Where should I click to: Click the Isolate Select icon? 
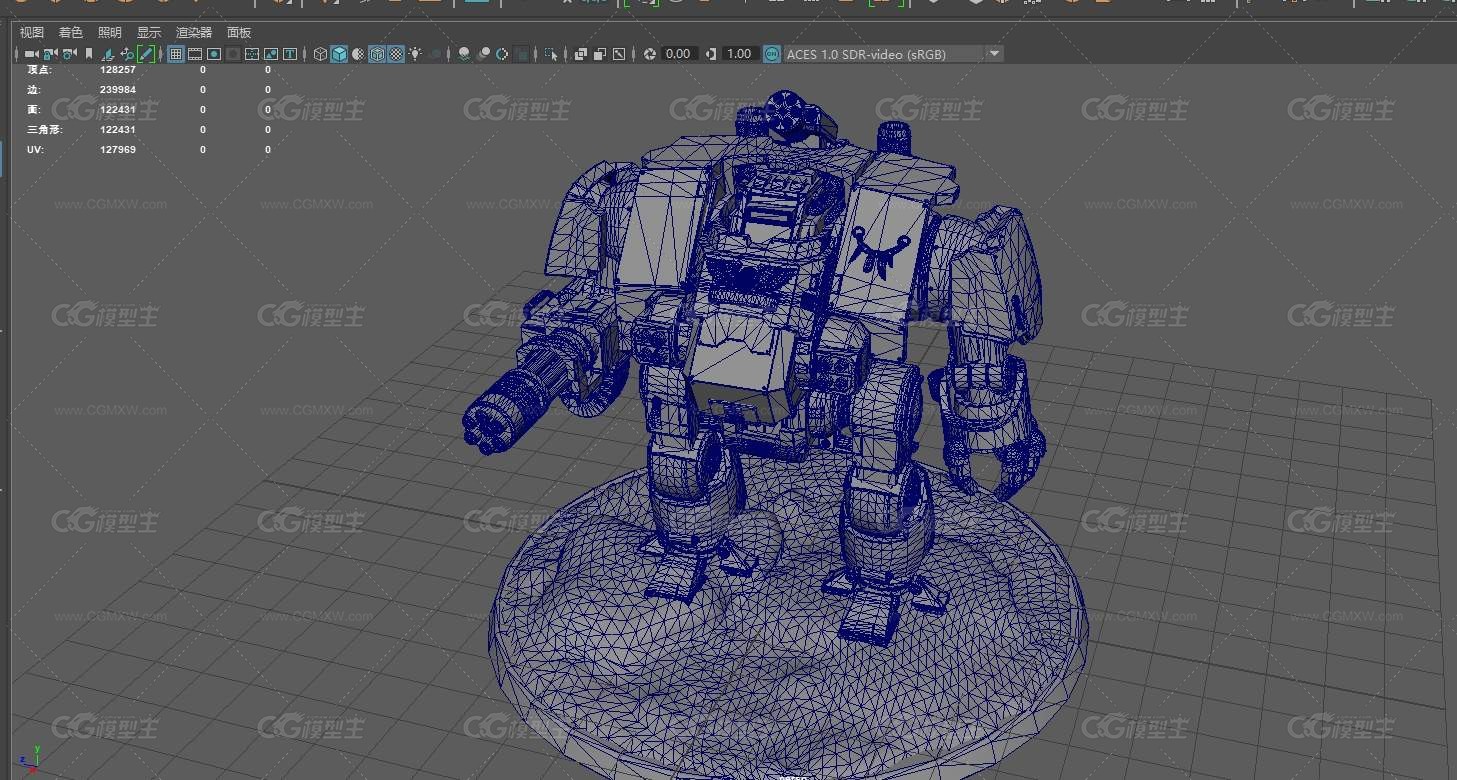click(551, 54)
